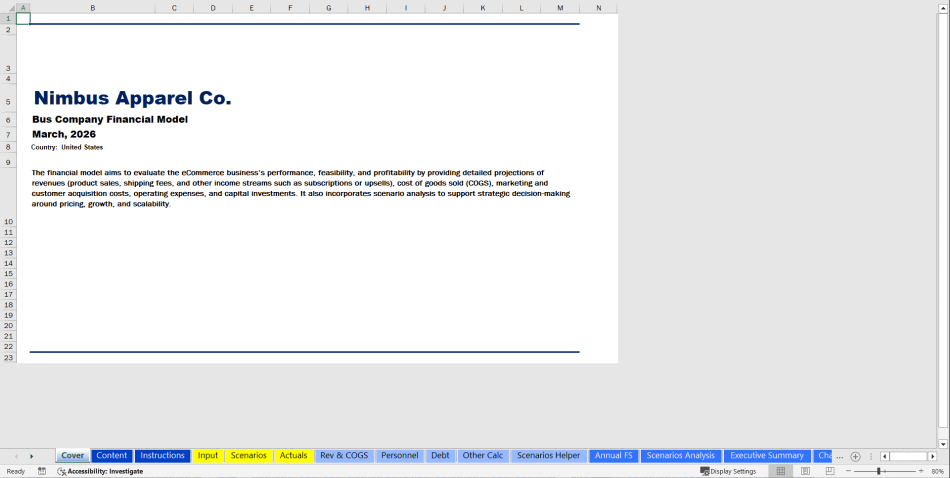
Task: Add a new sheet with plus icon
Action: pos(855,456)
